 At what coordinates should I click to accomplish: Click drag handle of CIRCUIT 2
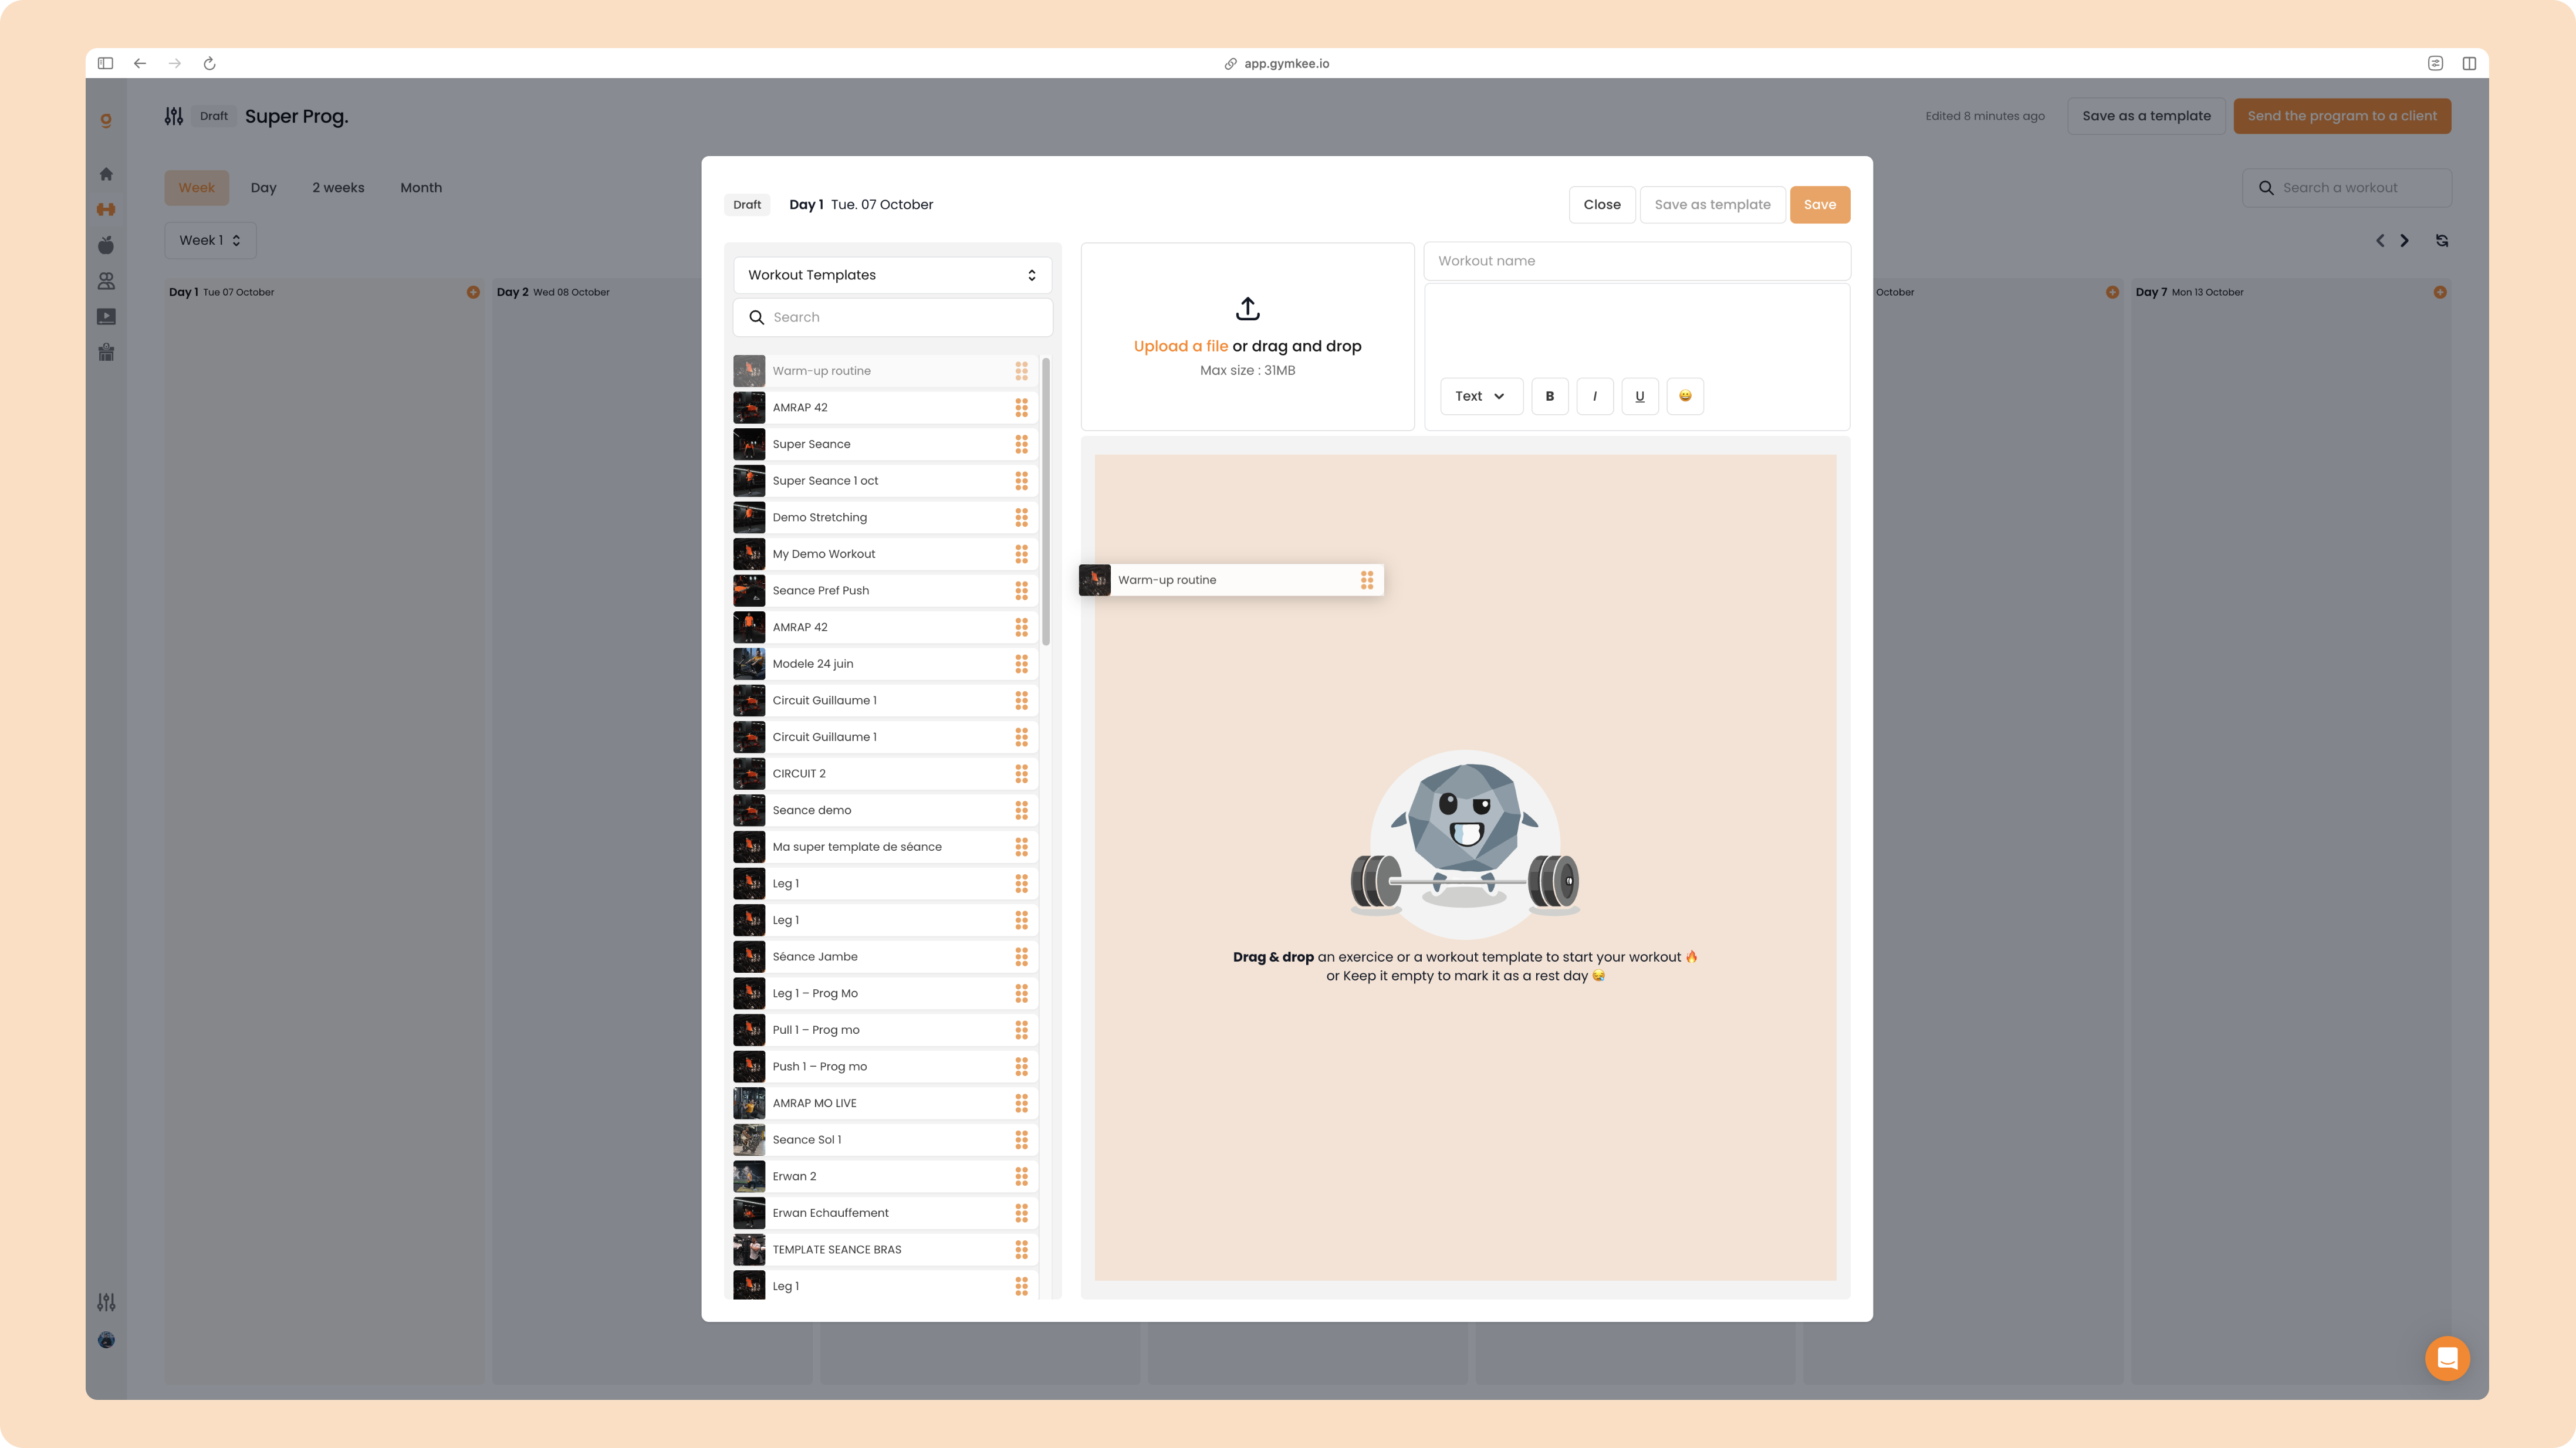1021,774
